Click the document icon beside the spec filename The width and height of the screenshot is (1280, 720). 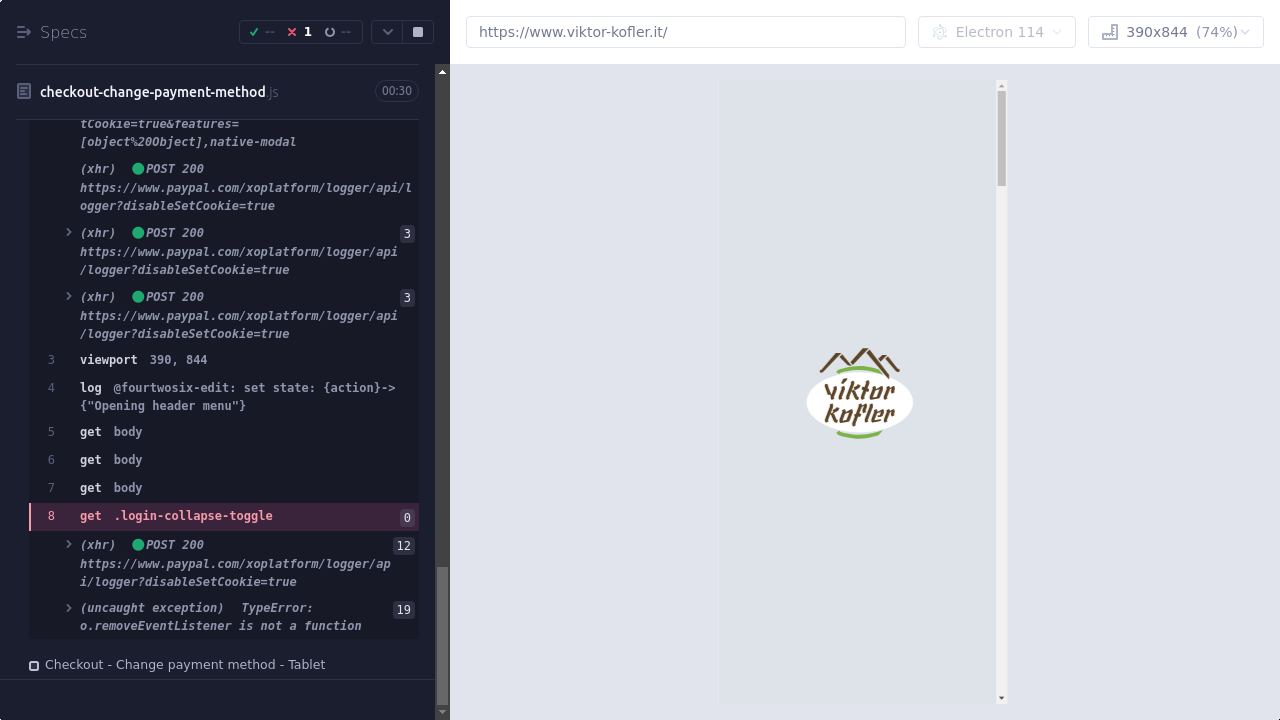tap(24, 92)
